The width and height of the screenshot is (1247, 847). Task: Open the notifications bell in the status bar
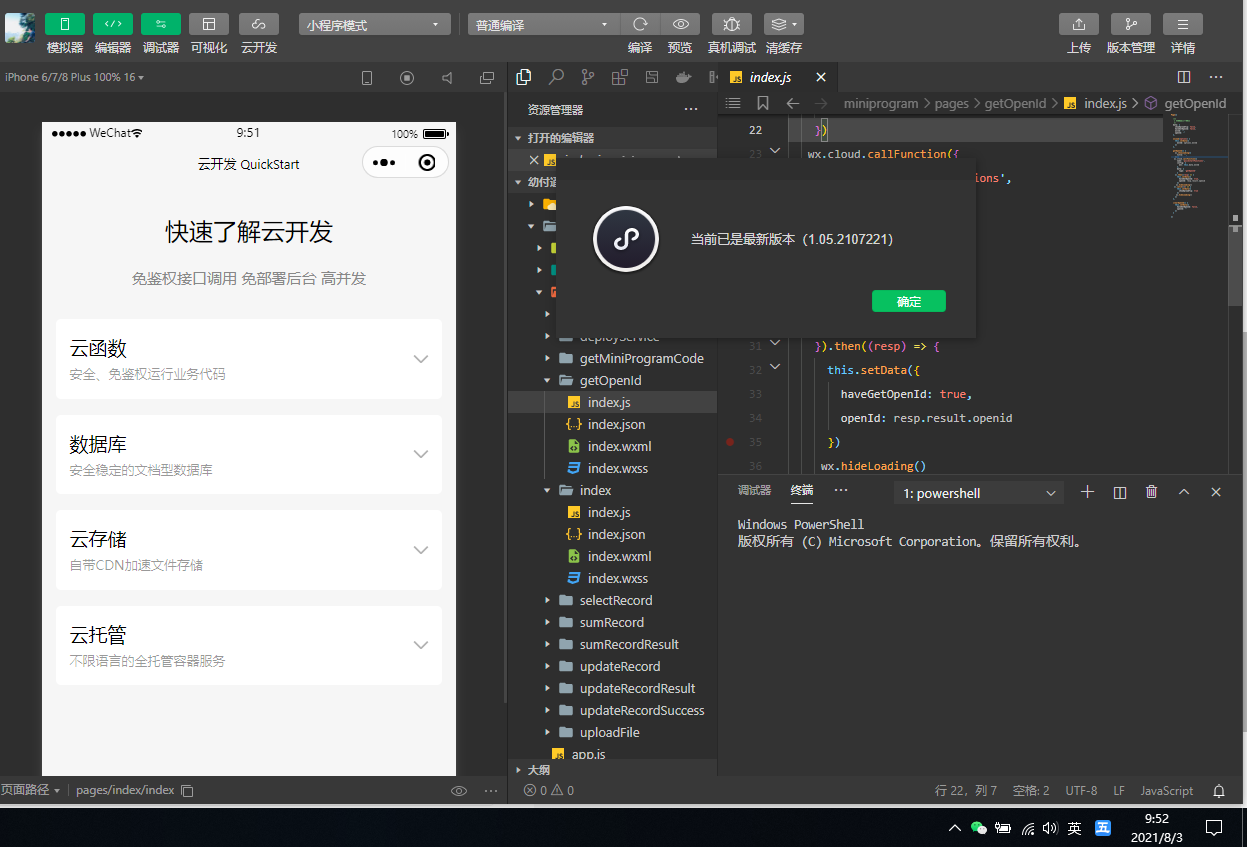(x=1219, y=790)
